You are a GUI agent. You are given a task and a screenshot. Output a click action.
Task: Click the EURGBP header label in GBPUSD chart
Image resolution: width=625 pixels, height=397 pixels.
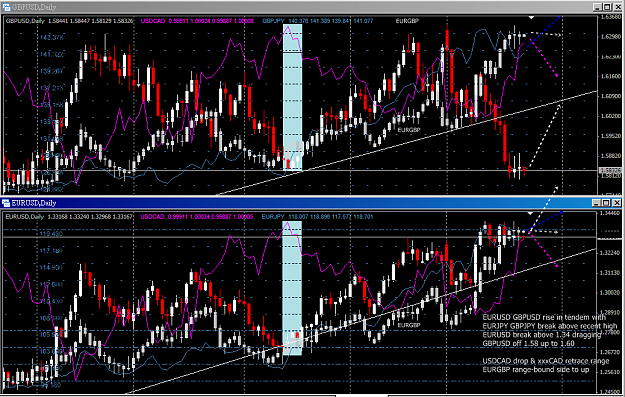coord(407,21)
